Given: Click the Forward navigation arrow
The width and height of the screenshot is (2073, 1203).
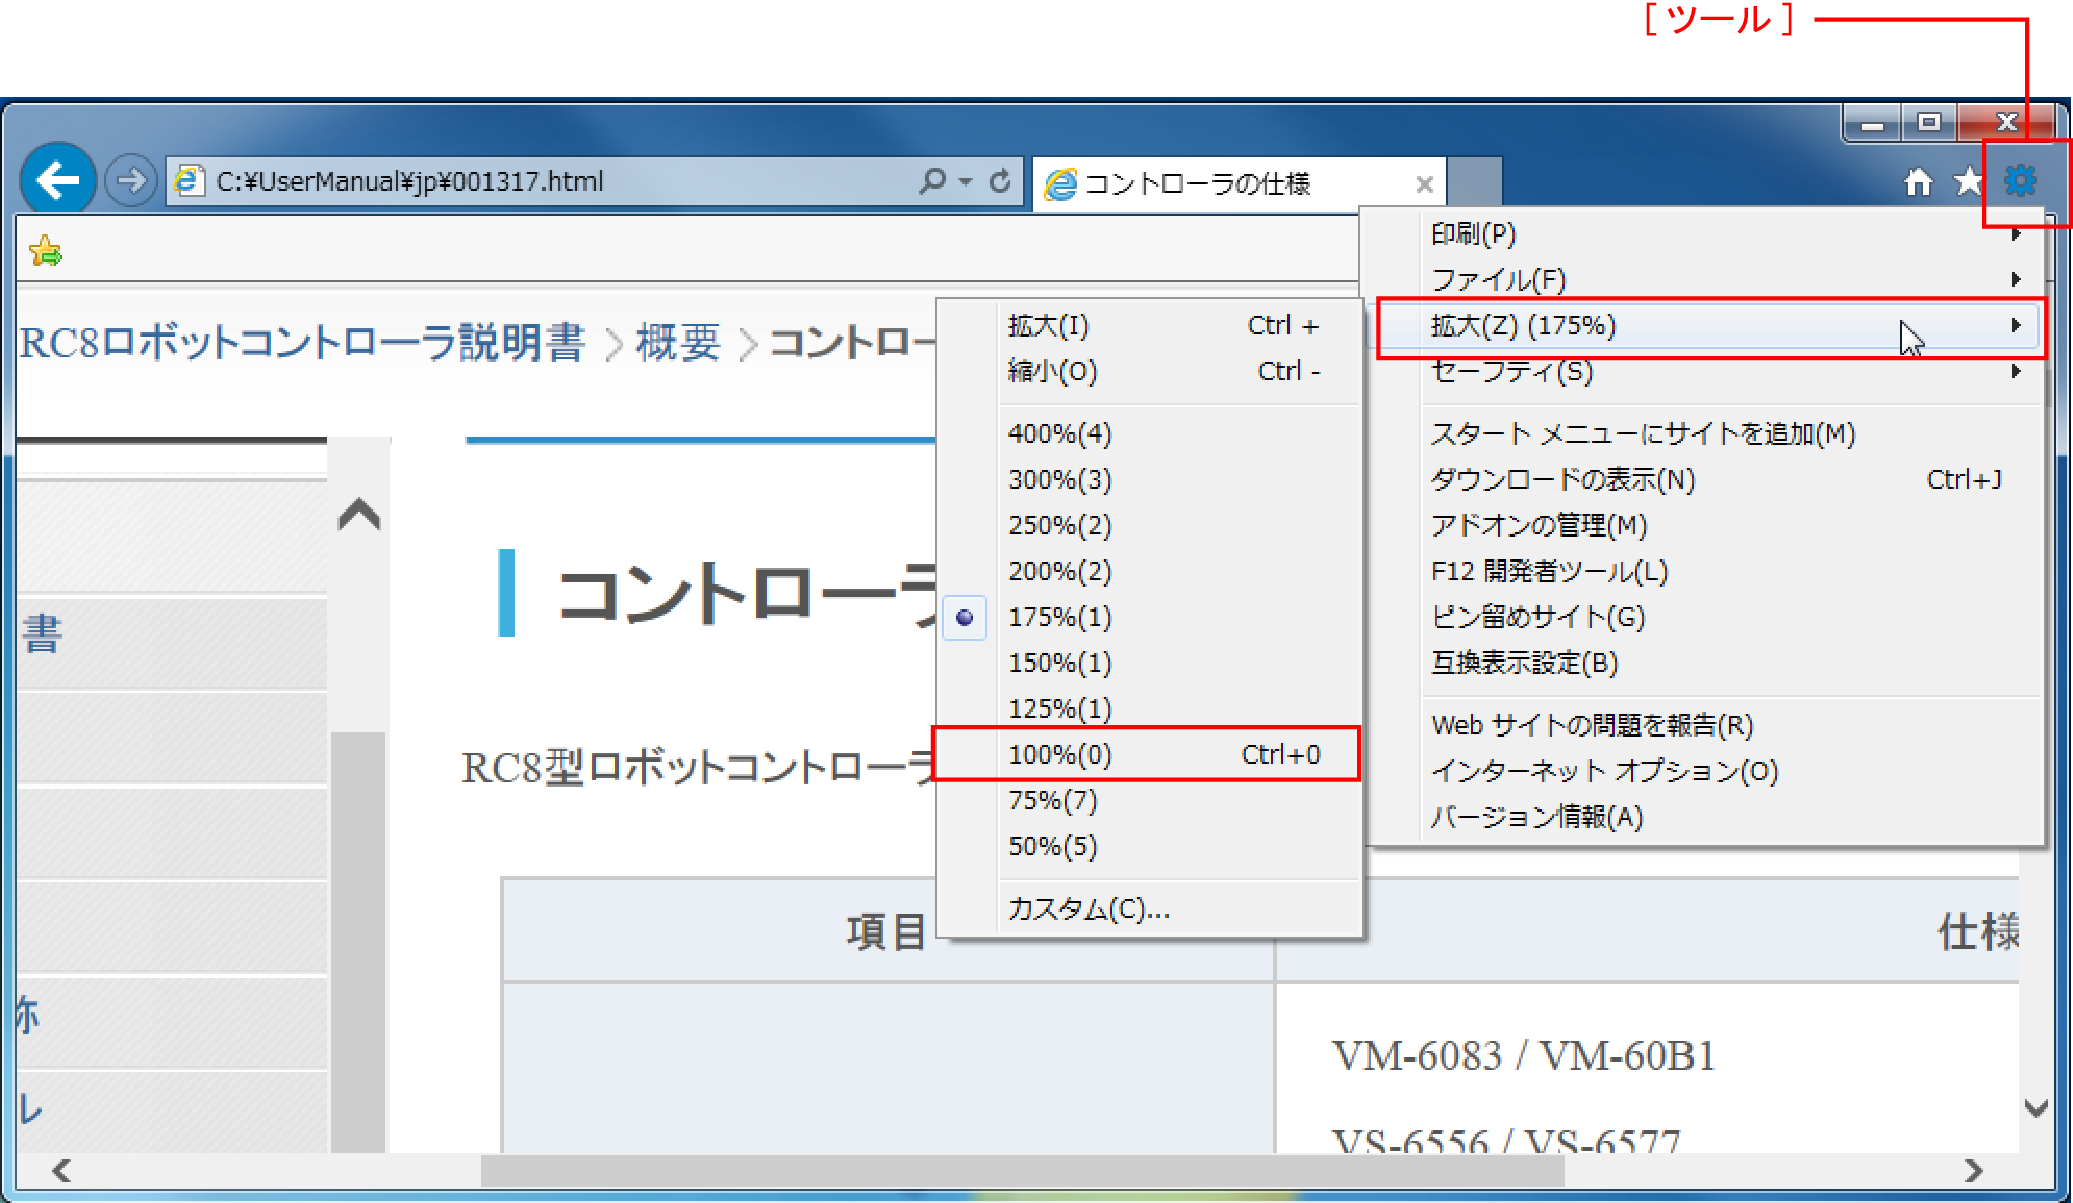Looking at the screenshot, I should [130, 181].
